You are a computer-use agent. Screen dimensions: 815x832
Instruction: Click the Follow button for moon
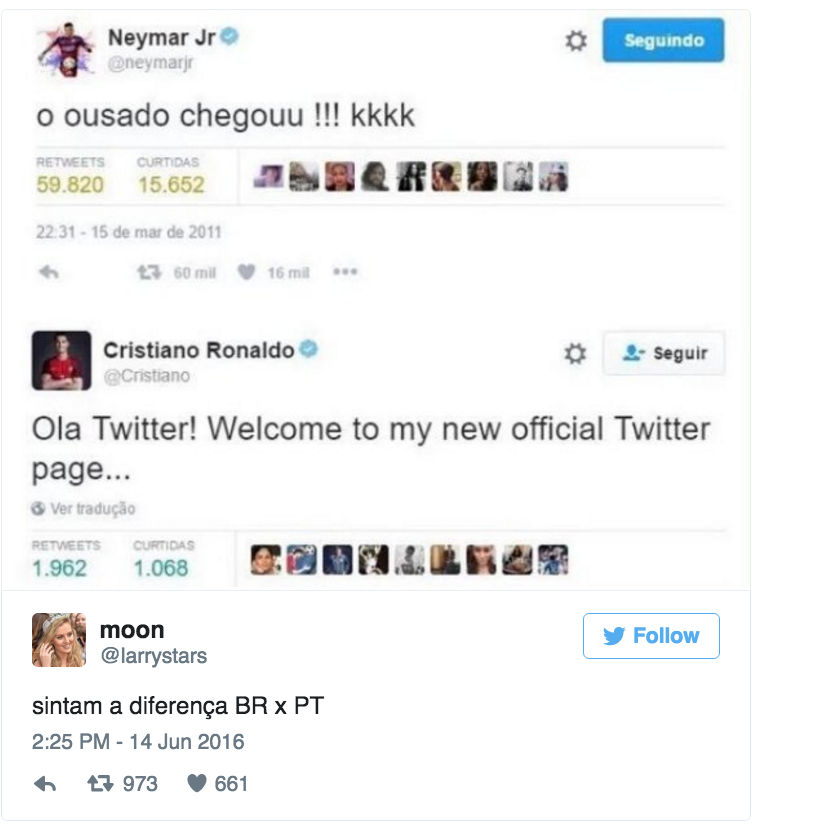point(651,636)
